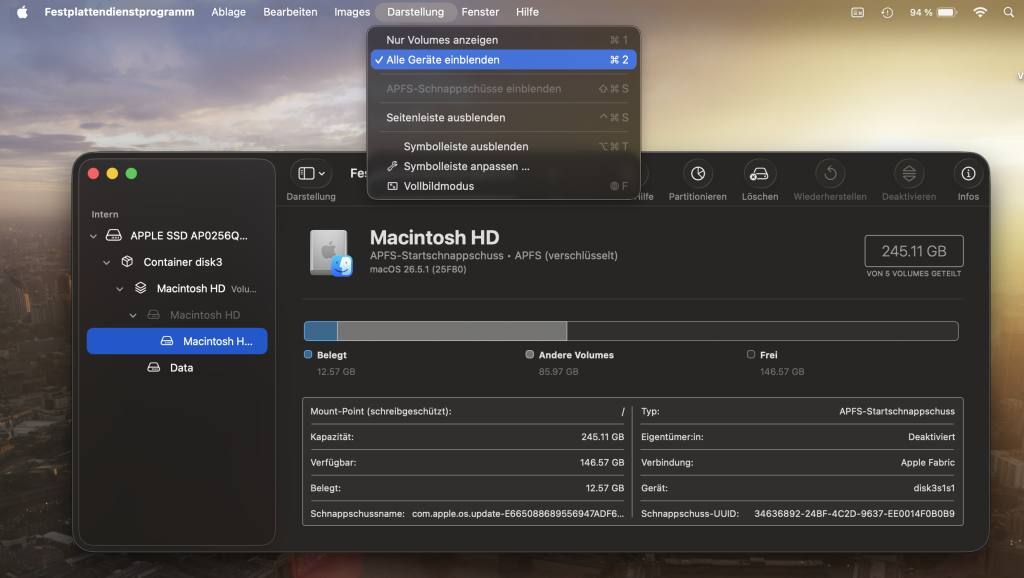Click the green zoom window button
Image resolution: width=1024 pixels, height=578 pixels.
coord(131,173)
